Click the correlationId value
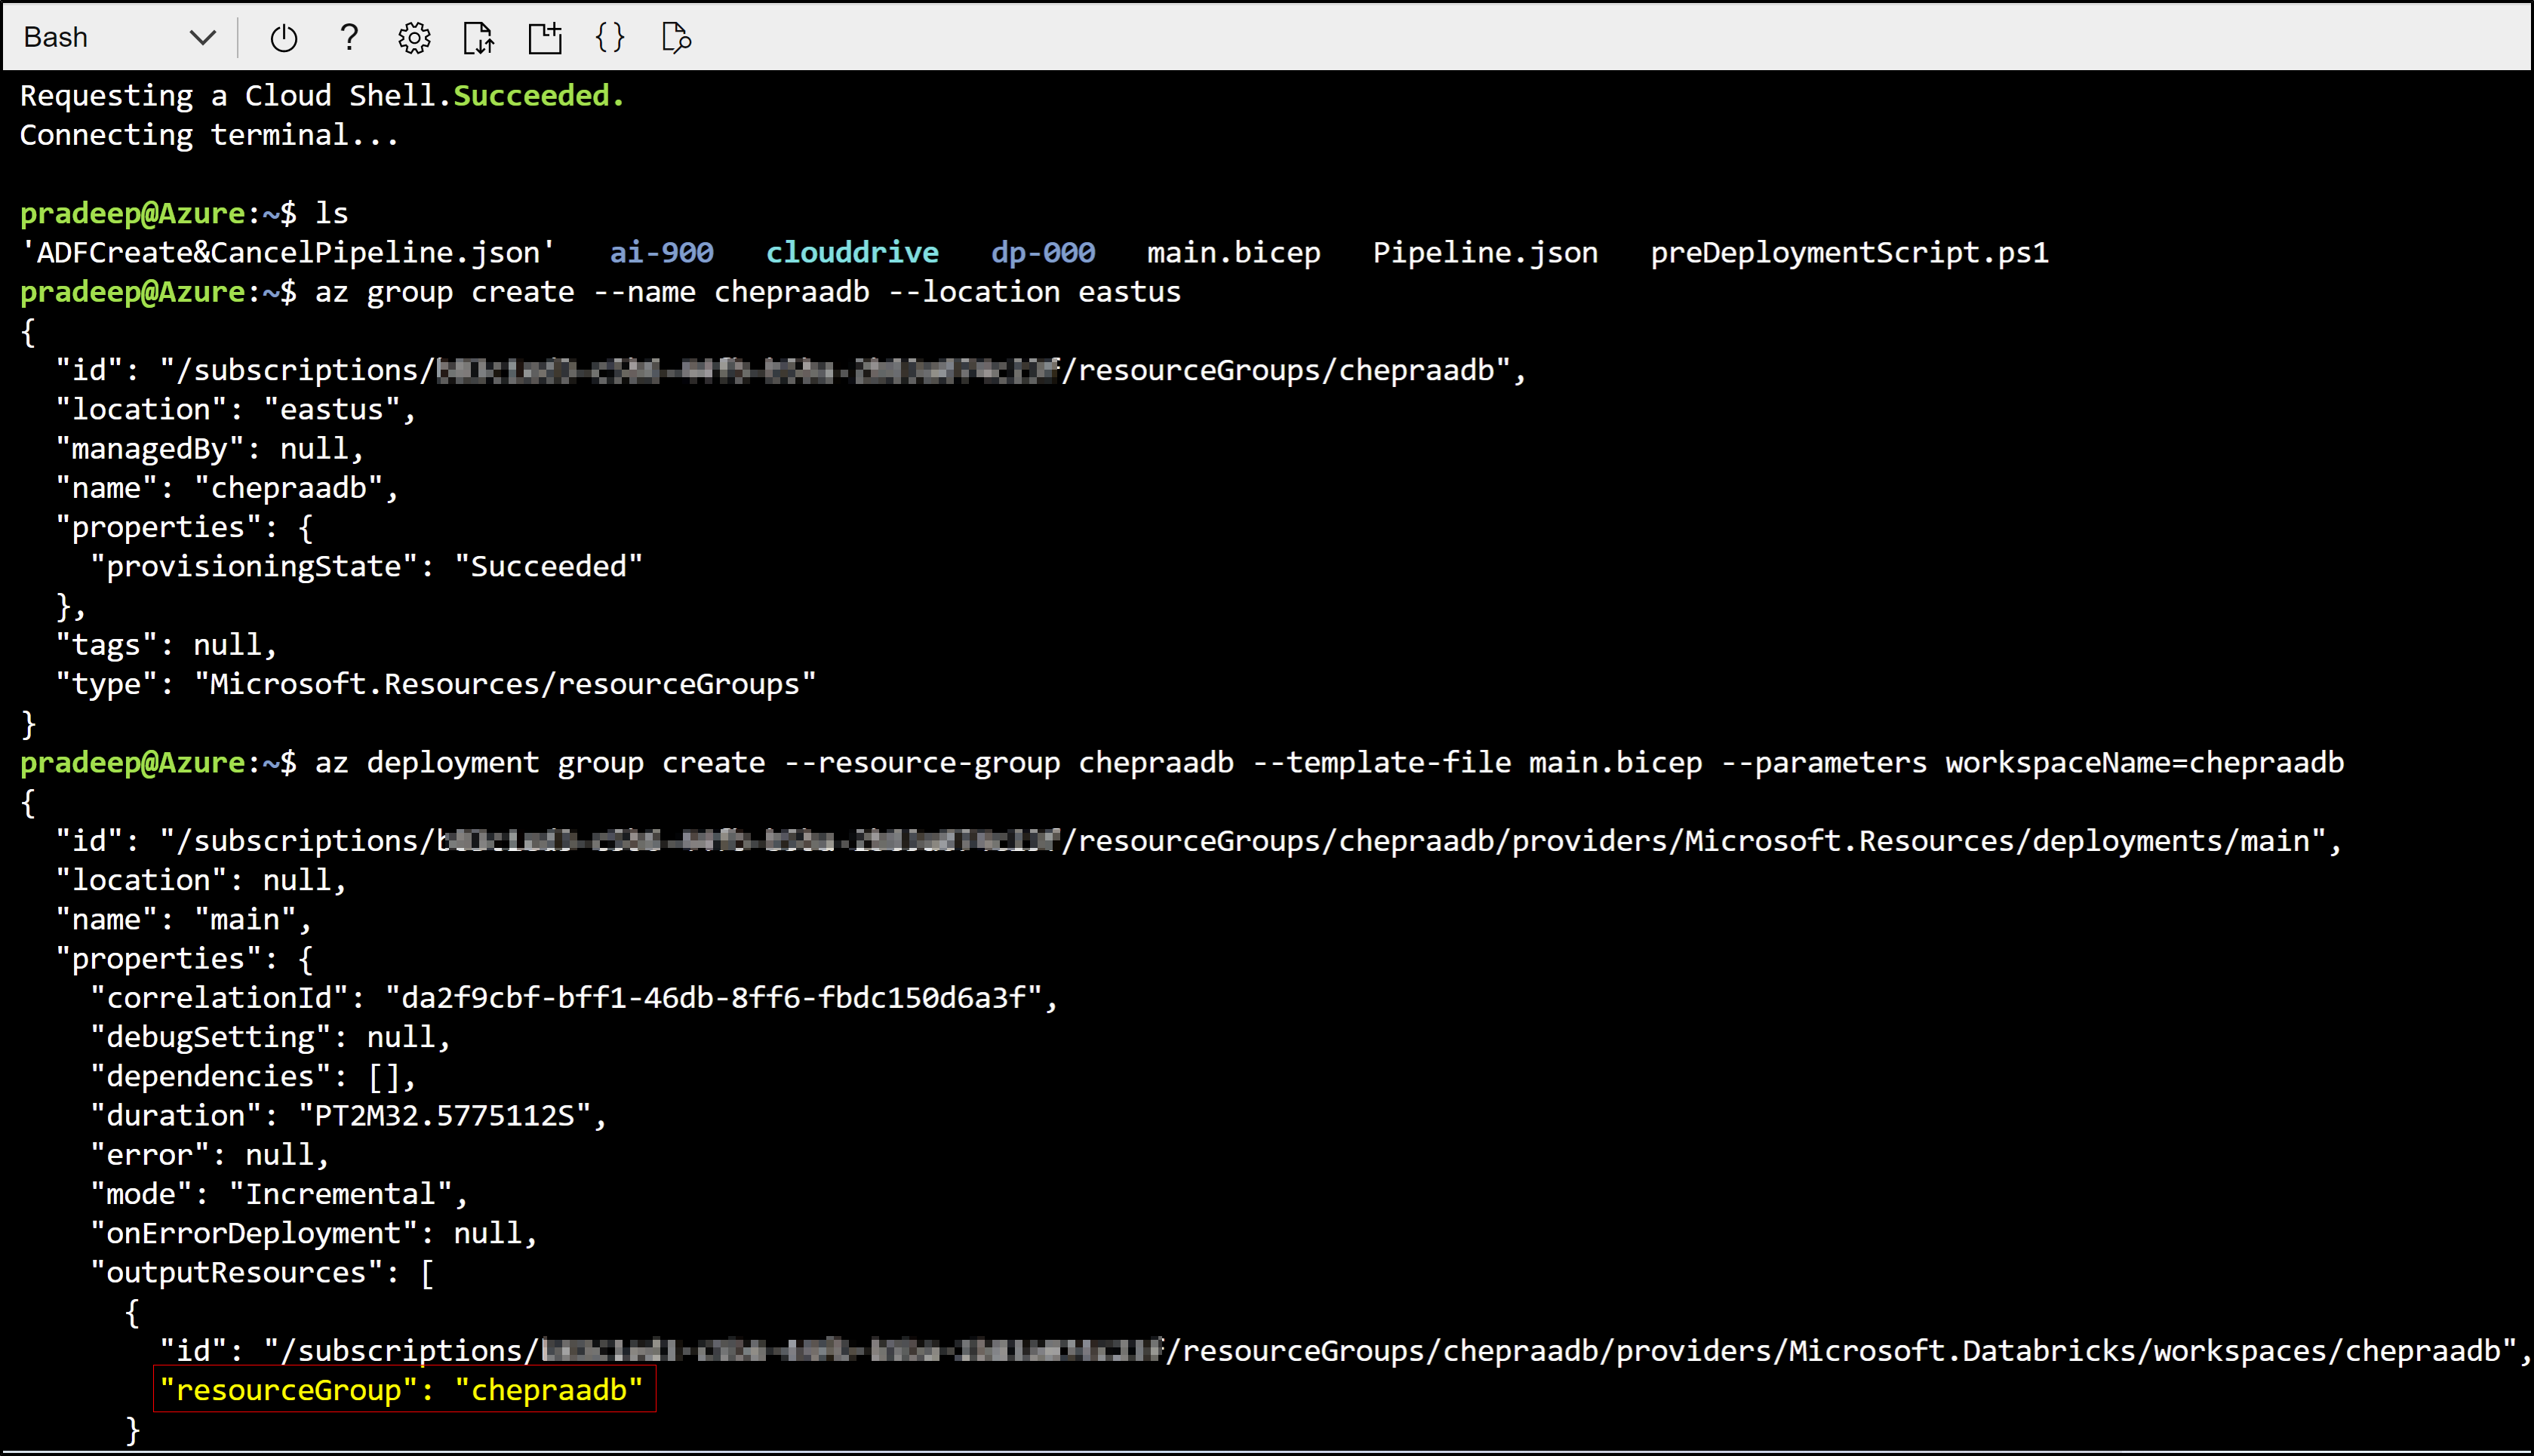The height and width of the screenshot is (1456, 2534). click(x=714, y=997)
